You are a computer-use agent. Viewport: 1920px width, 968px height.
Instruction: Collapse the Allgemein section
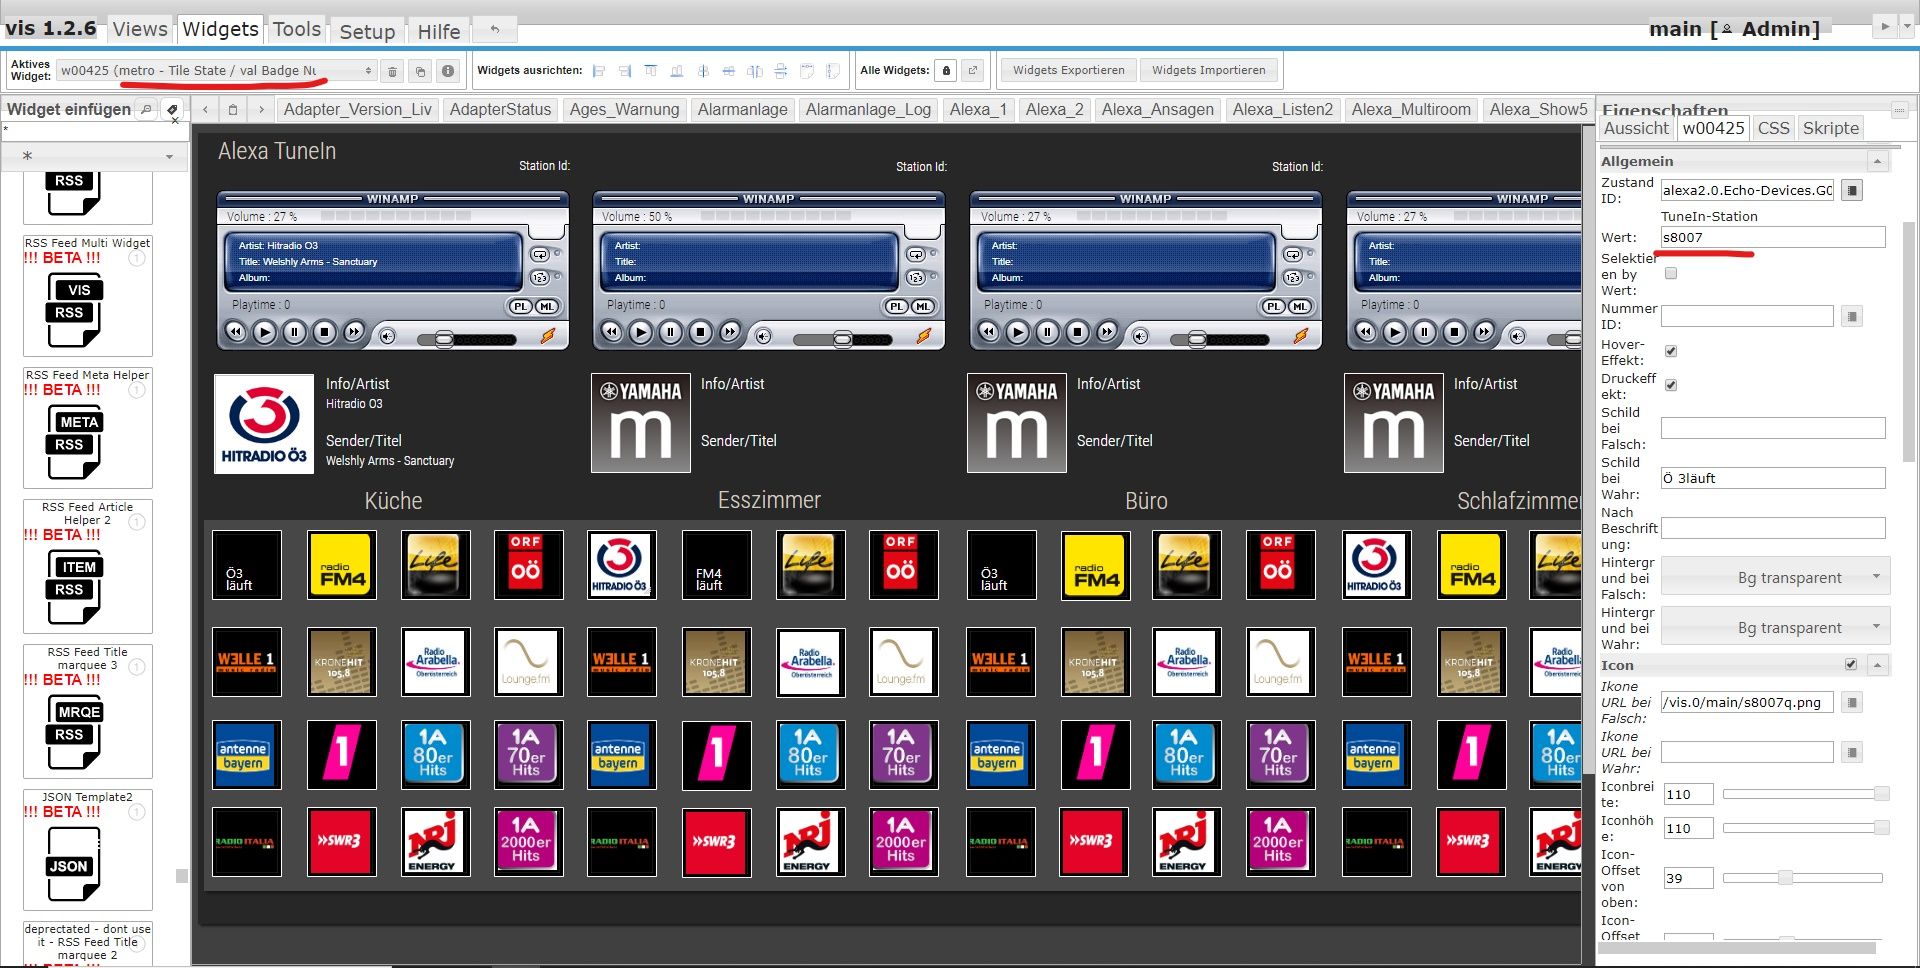[x=1878, y=161]
